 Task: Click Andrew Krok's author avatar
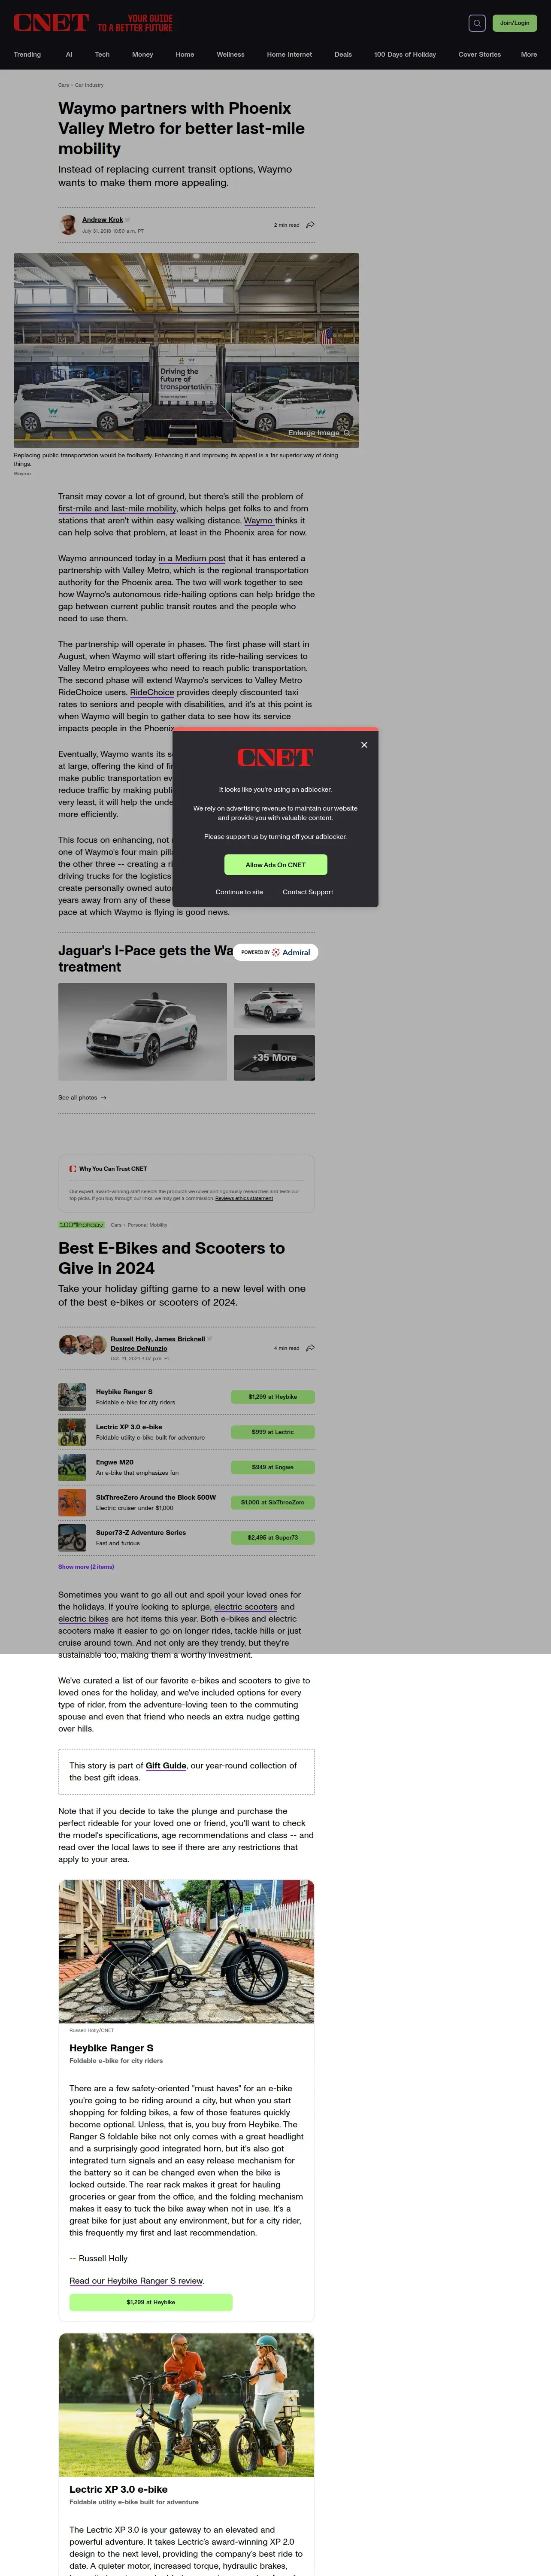68,225
